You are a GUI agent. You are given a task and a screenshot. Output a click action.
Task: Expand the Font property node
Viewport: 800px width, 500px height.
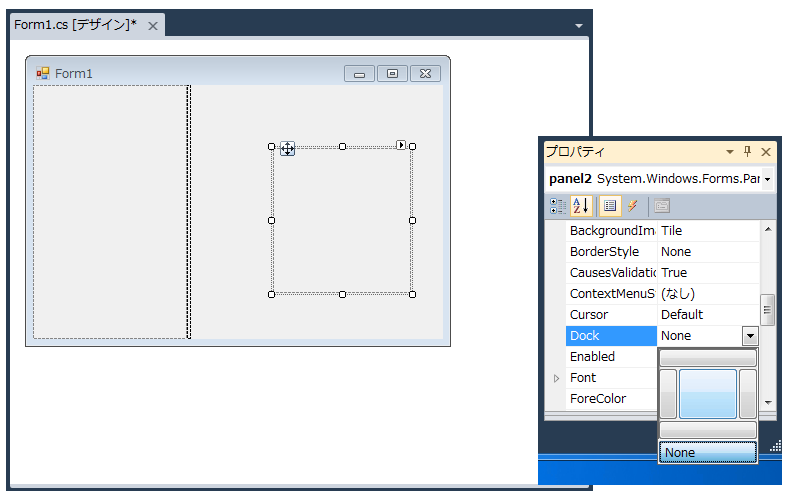click(x=556, y=378)
